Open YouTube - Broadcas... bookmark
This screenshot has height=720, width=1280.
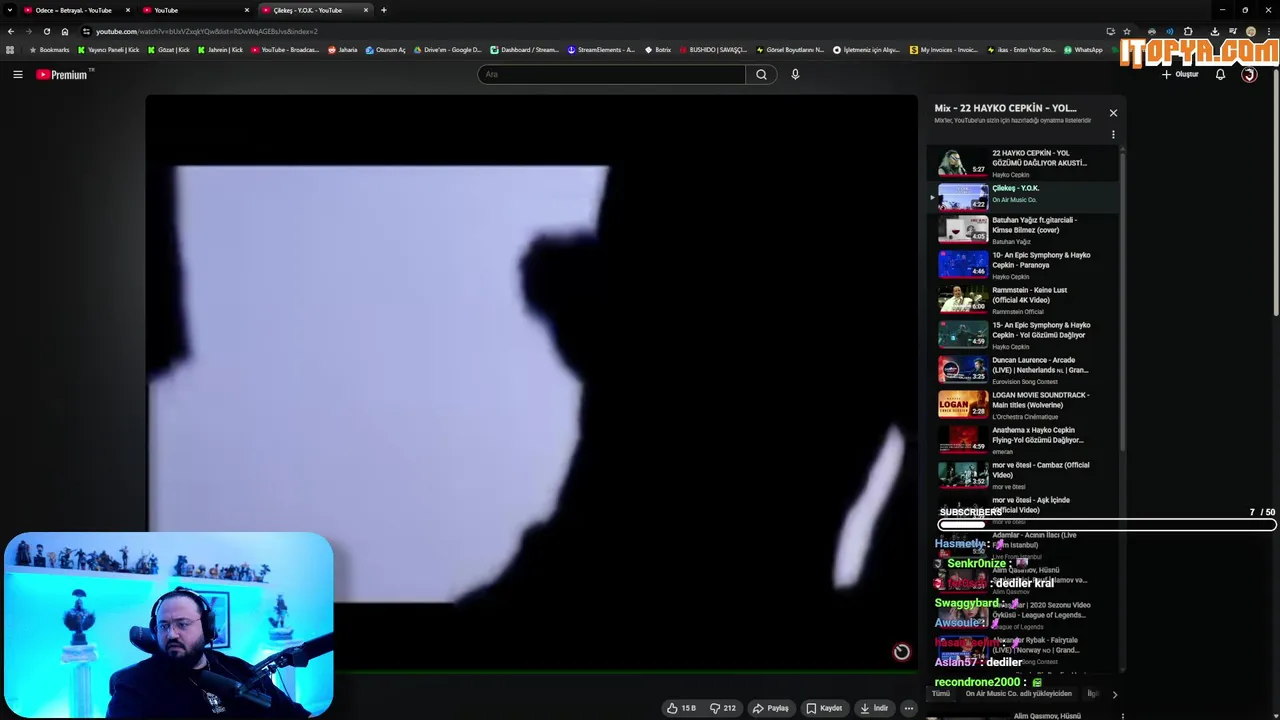(285, 50)
